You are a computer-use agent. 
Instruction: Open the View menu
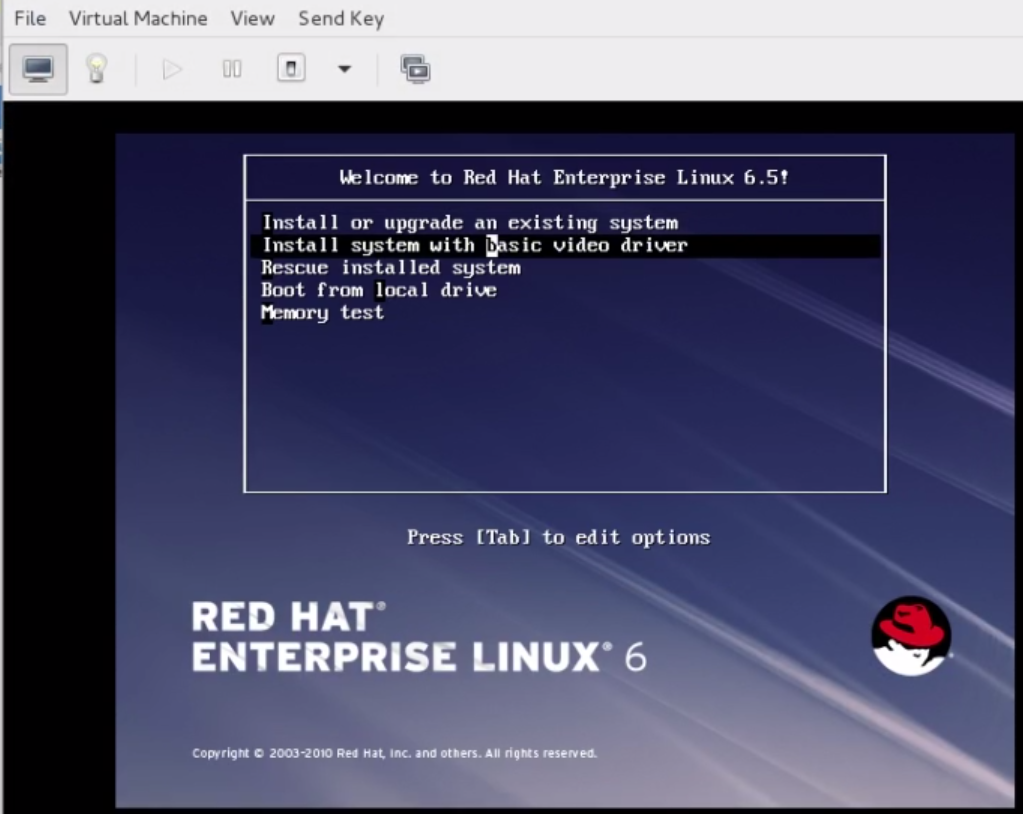tap(252, 18)
